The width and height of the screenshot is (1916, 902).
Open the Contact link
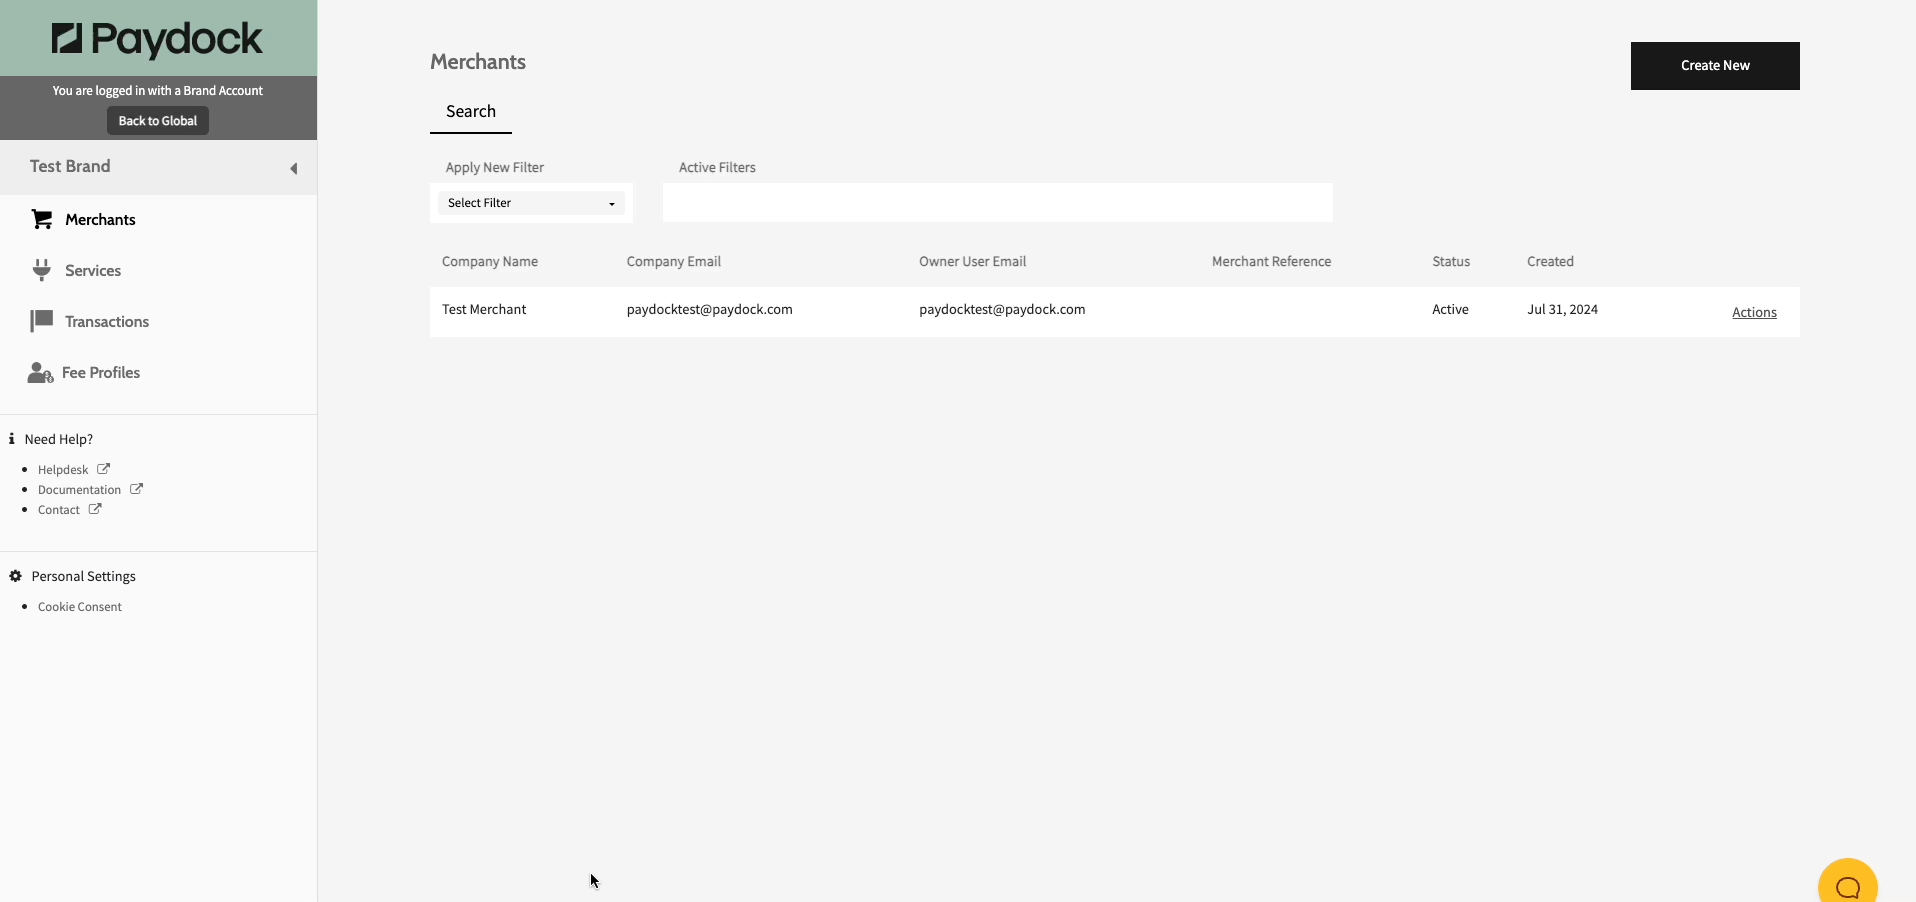click(x=59, y=510)
